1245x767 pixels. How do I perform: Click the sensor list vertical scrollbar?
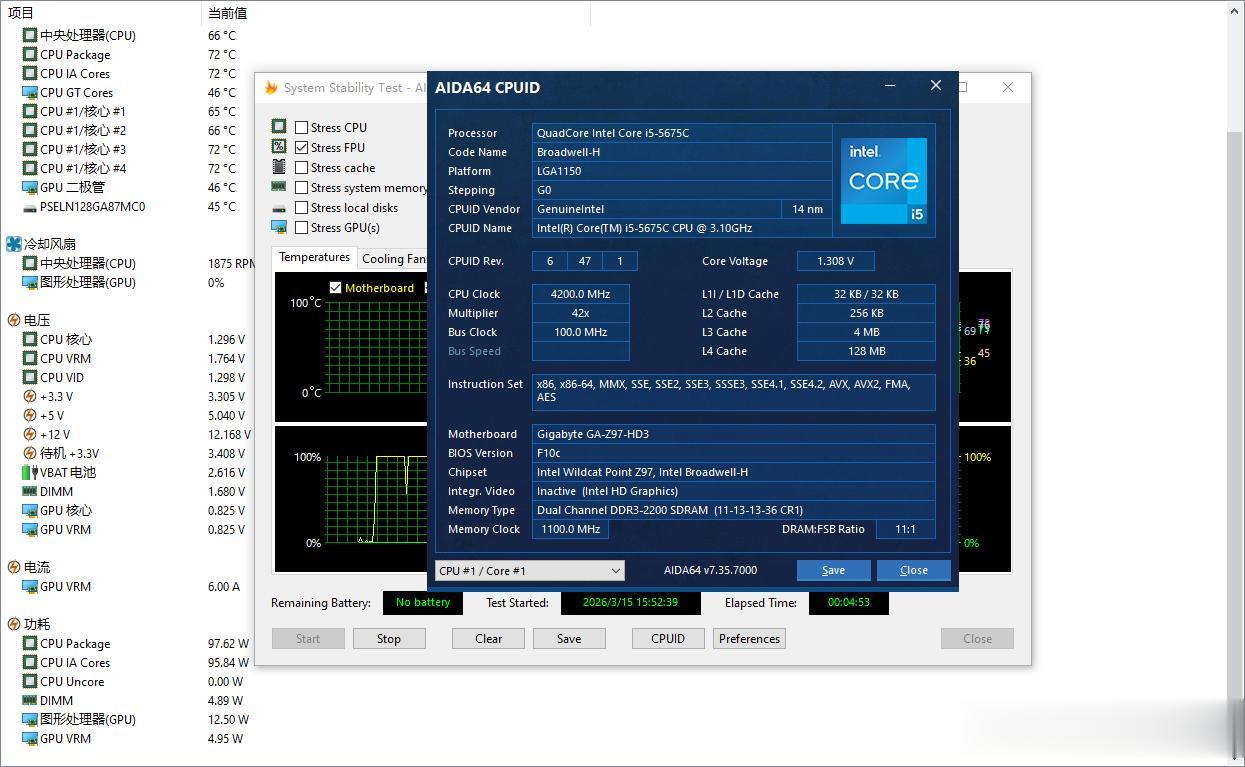(1235, 383)
